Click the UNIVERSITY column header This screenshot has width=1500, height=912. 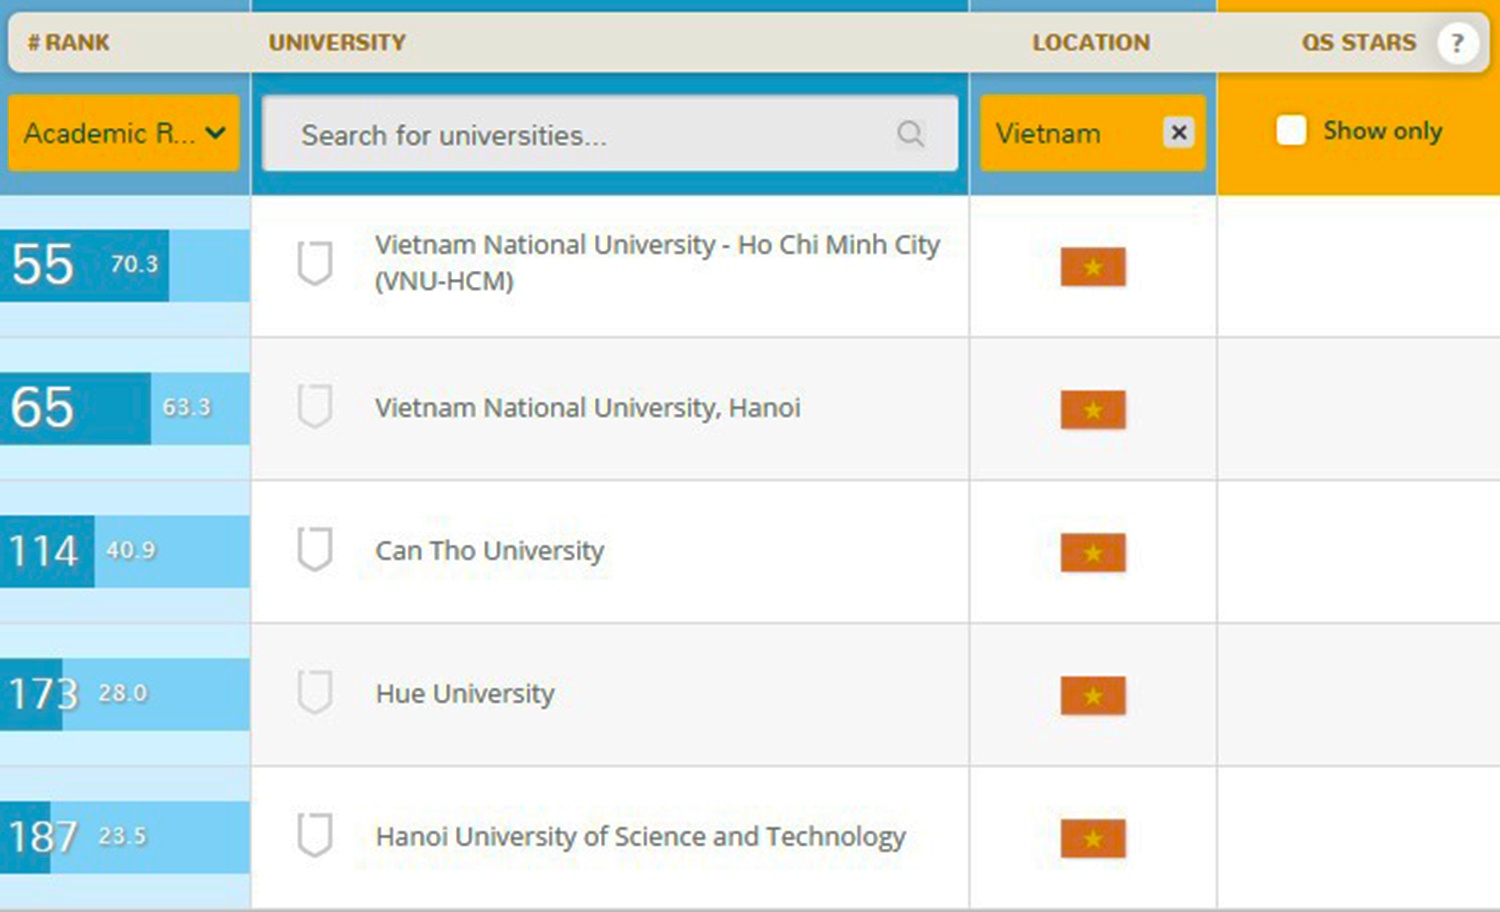(337, 43)
